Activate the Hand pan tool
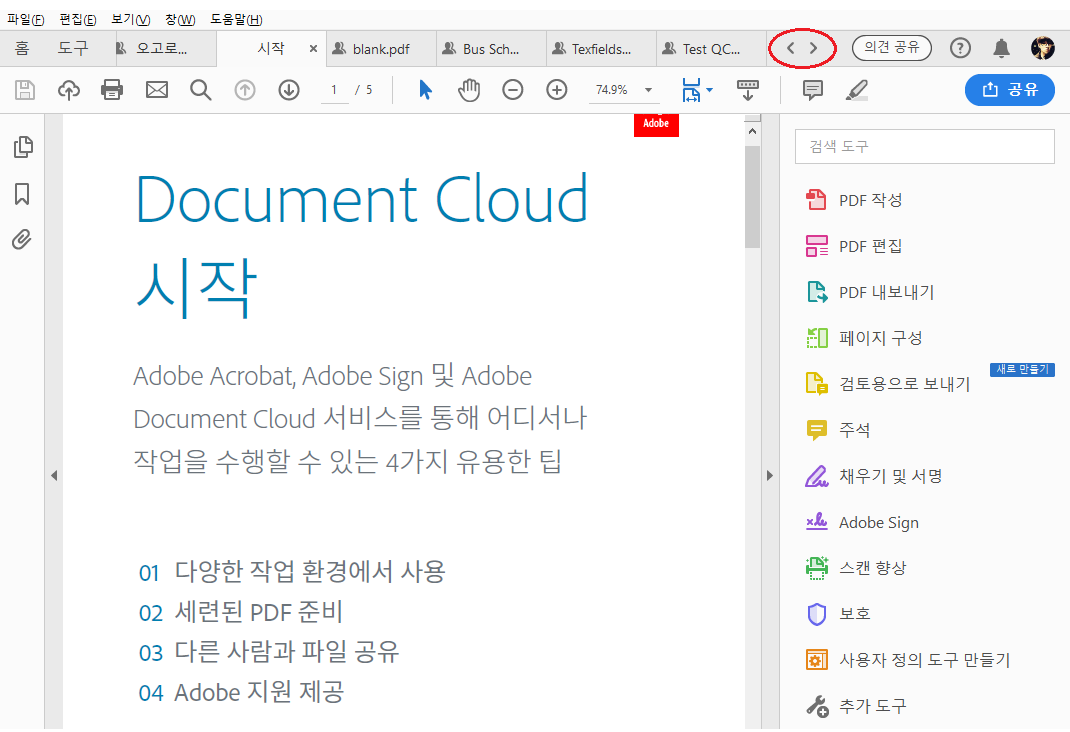The image size is (1070, 732). click(469, 89)
